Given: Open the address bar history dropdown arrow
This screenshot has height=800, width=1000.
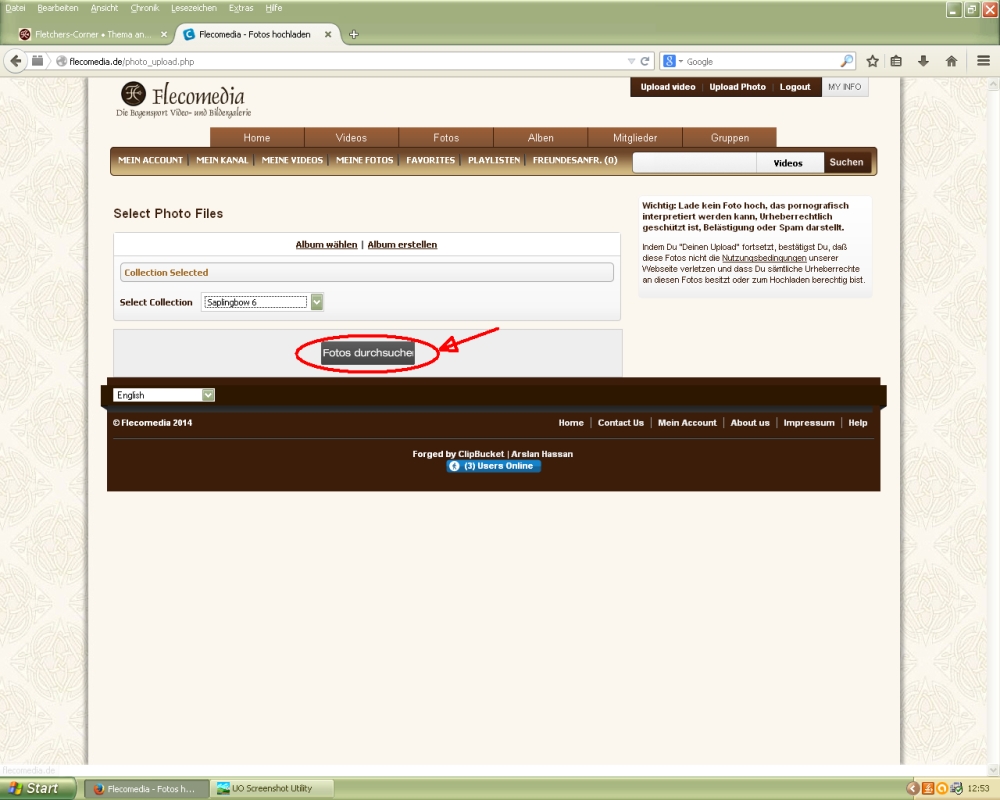Looking at the screenshot, I should point(631,61).
